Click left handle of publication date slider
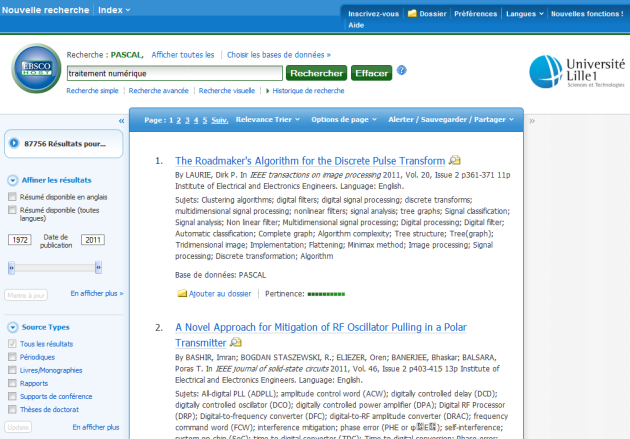The height and width of the screenshot is (439, 630). coord(11,267)
